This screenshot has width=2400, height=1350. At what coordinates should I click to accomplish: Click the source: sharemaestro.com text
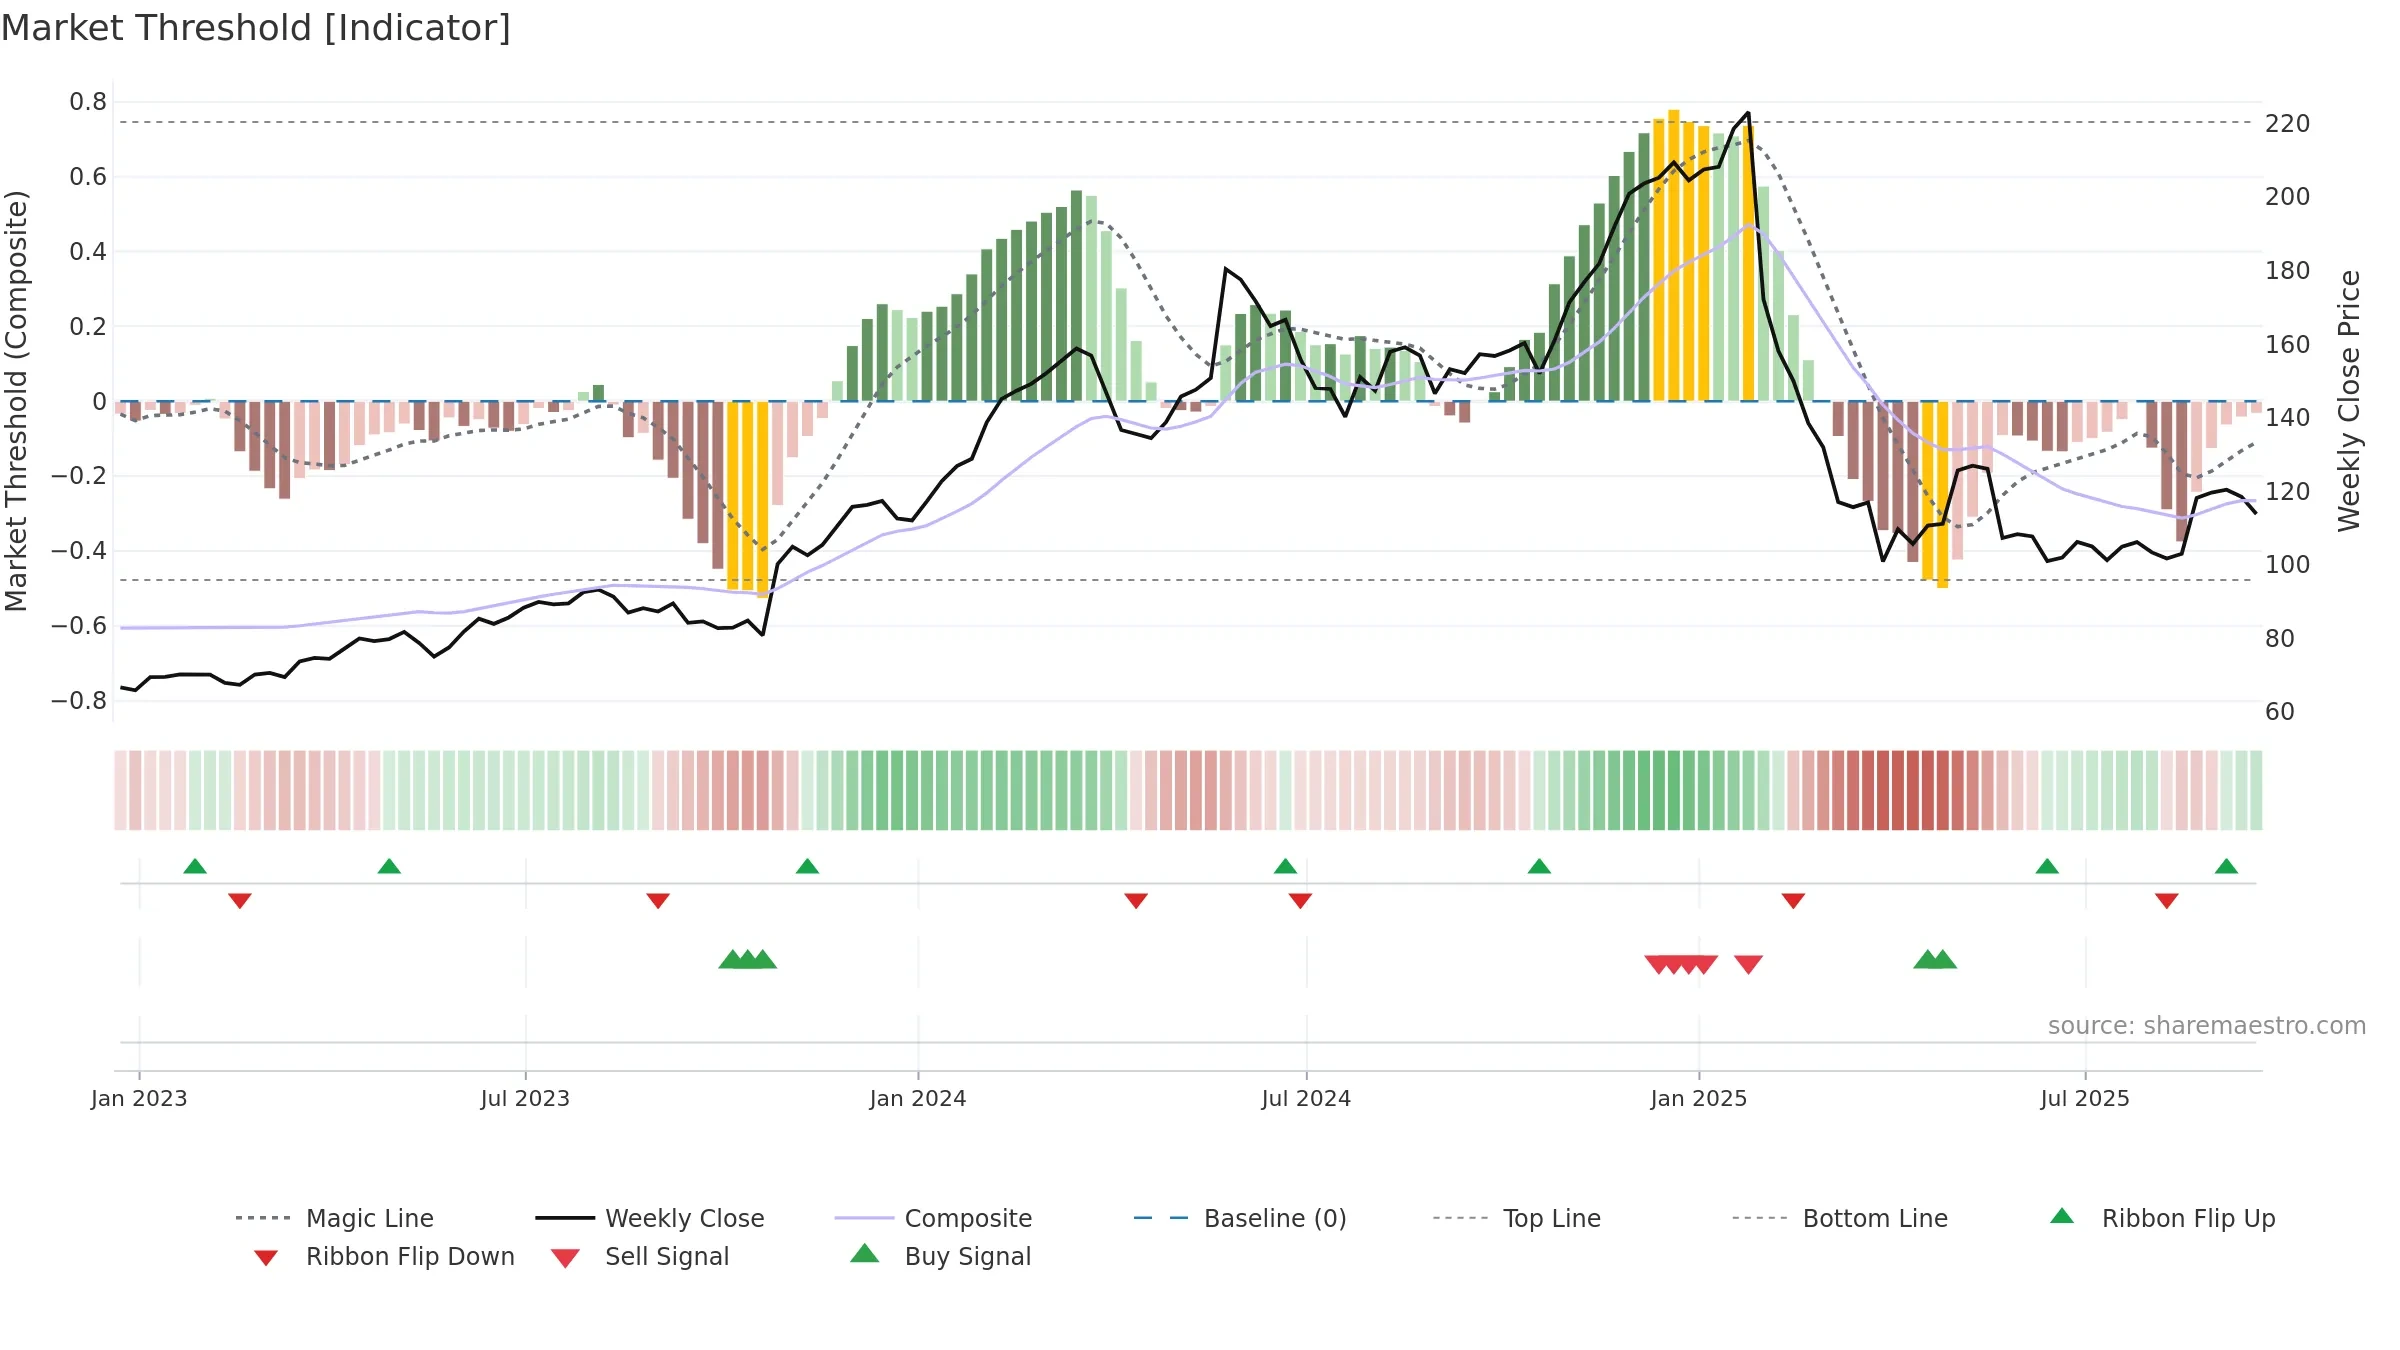point(2207,1026)
